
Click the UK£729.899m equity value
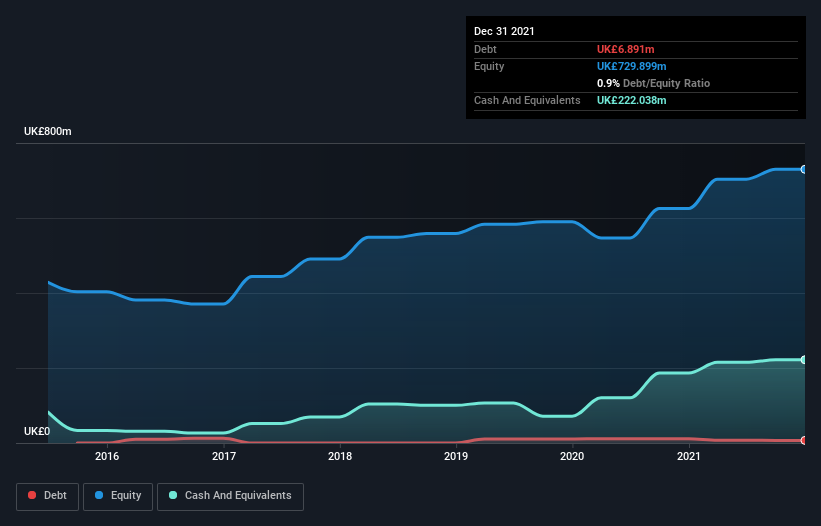(631, 66)
